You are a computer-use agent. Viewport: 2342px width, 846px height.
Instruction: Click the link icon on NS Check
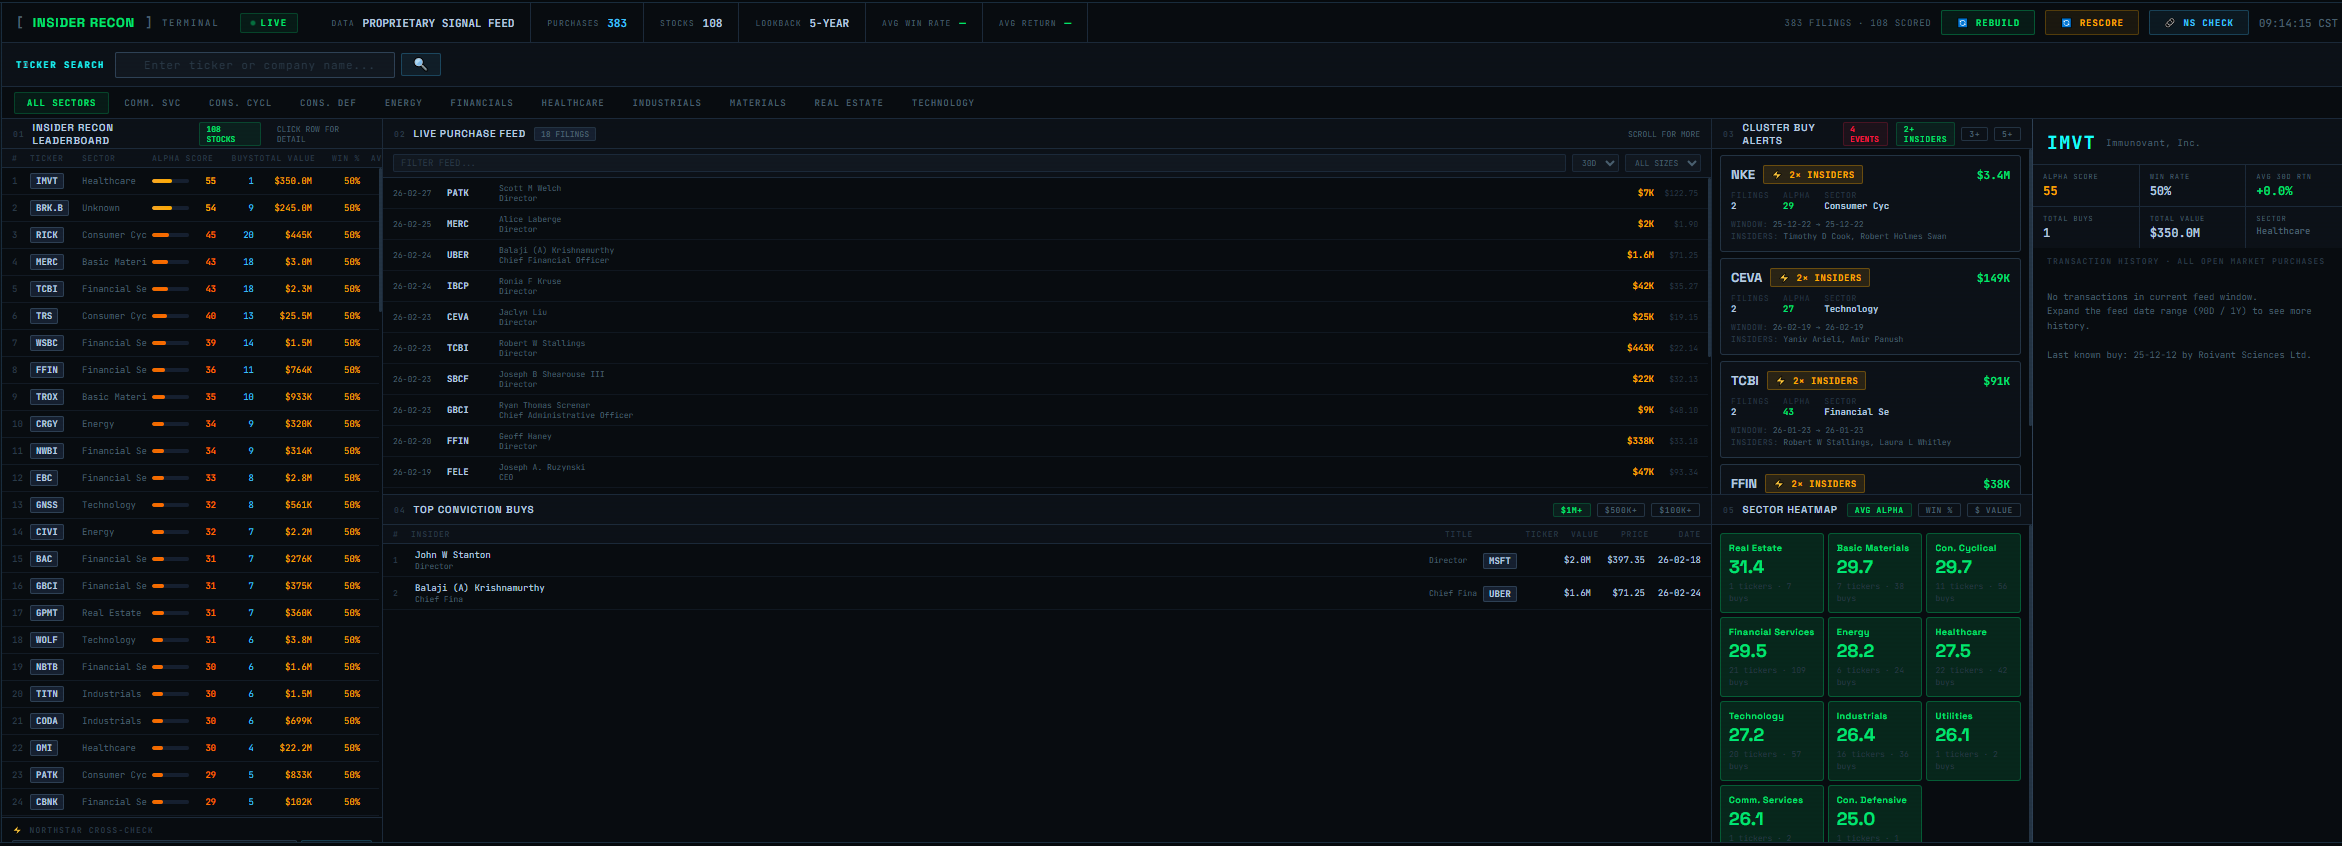2169,23
